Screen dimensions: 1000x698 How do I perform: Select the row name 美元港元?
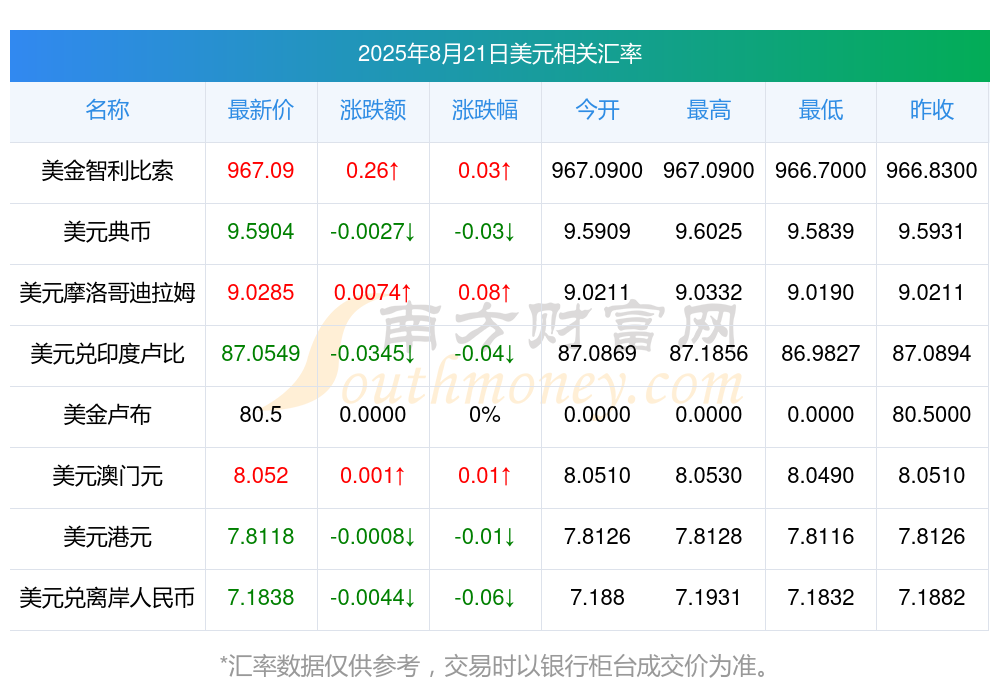[x=107, y=537]
